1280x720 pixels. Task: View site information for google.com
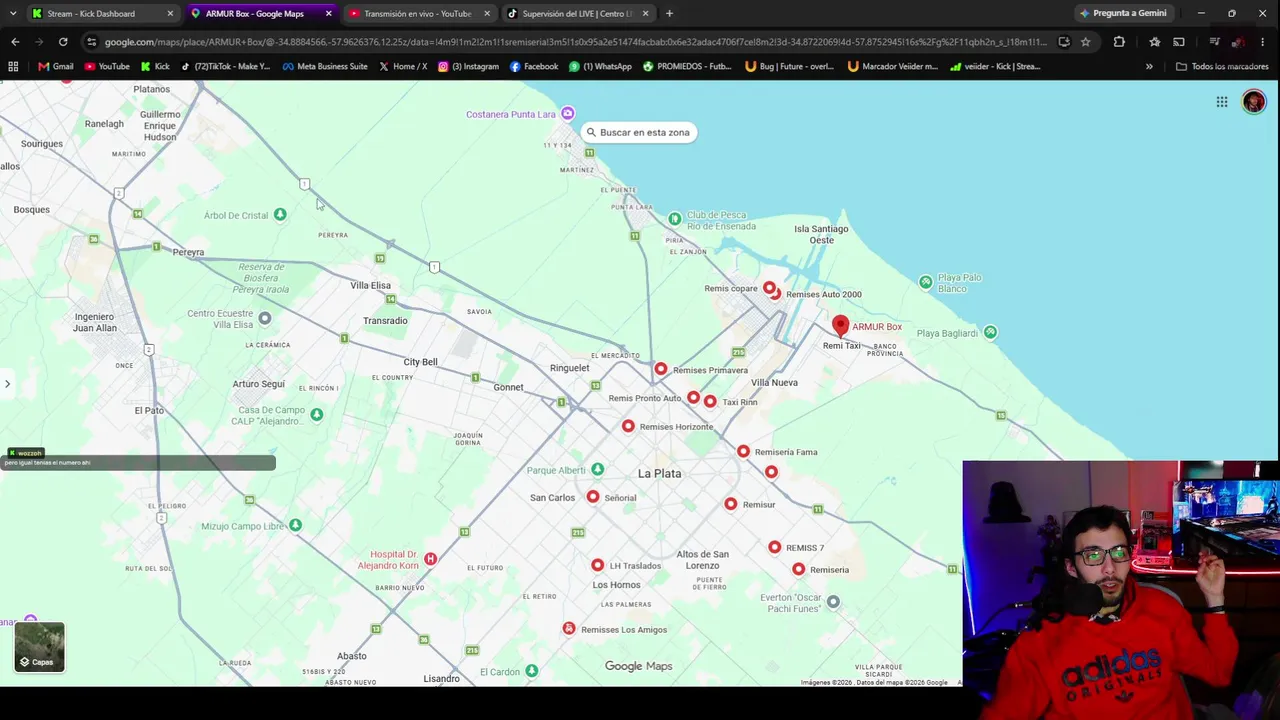point(92,42)
